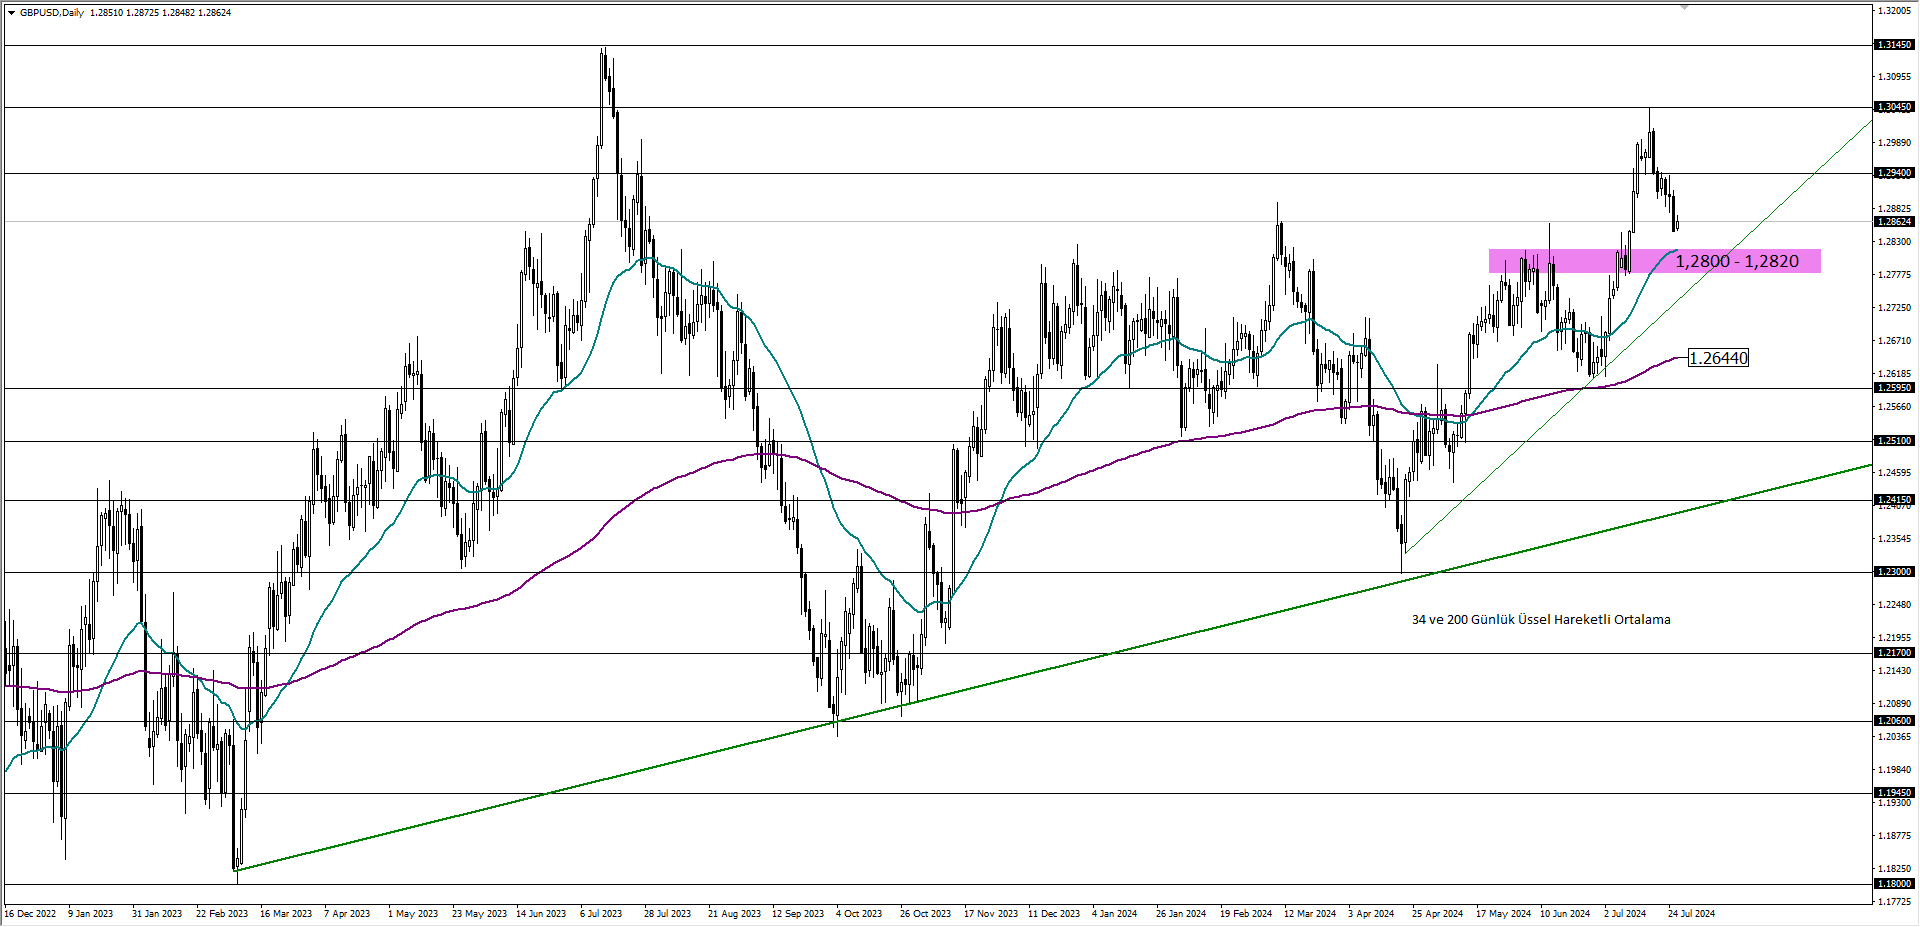Click the 1.18000 price level tag
This screenshot has width=1920, height=927.
click(x=1894, y=884)
